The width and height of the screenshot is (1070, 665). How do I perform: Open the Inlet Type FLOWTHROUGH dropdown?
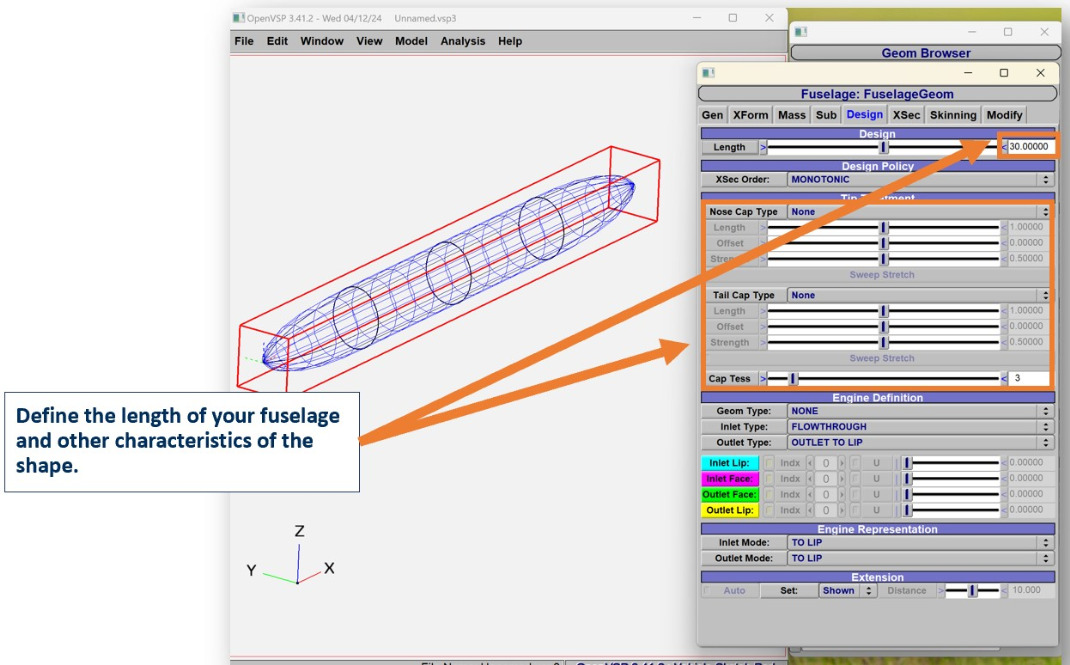click(x=919, y=427)
